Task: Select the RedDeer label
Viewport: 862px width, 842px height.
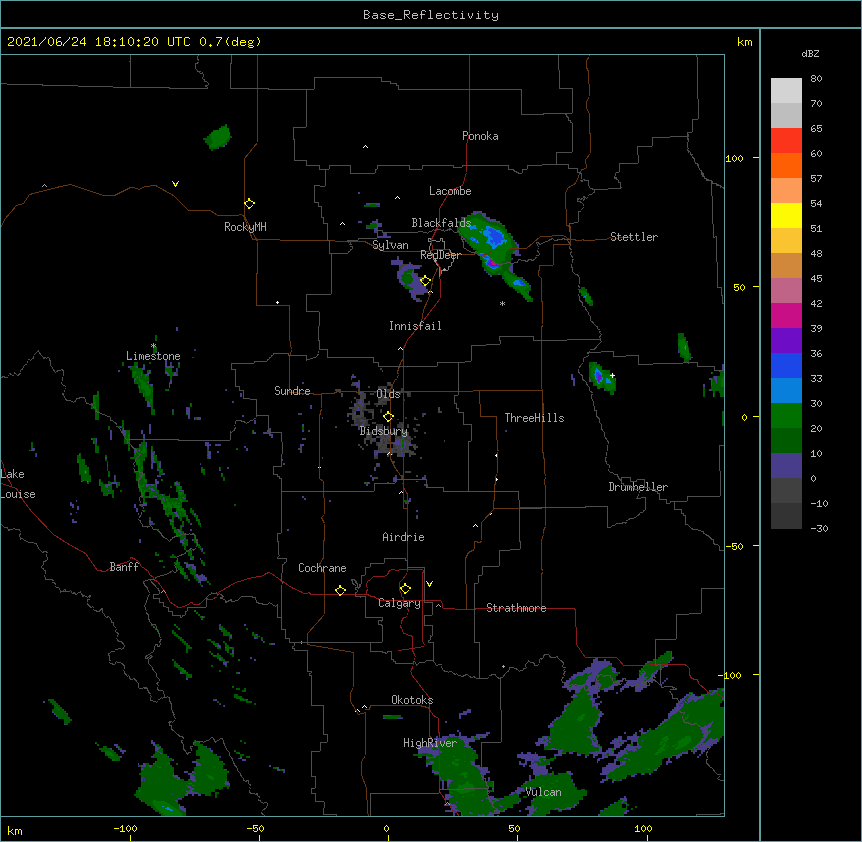Action: pos(441,255)
